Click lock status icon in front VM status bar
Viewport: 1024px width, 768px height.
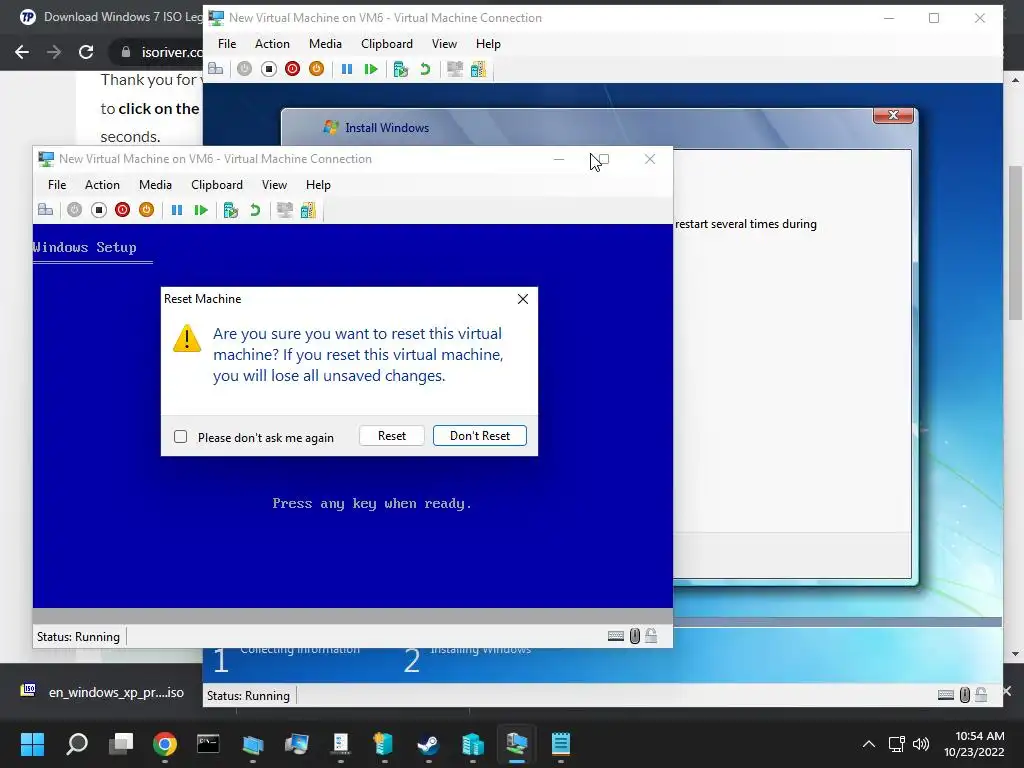tap(651, 636)
